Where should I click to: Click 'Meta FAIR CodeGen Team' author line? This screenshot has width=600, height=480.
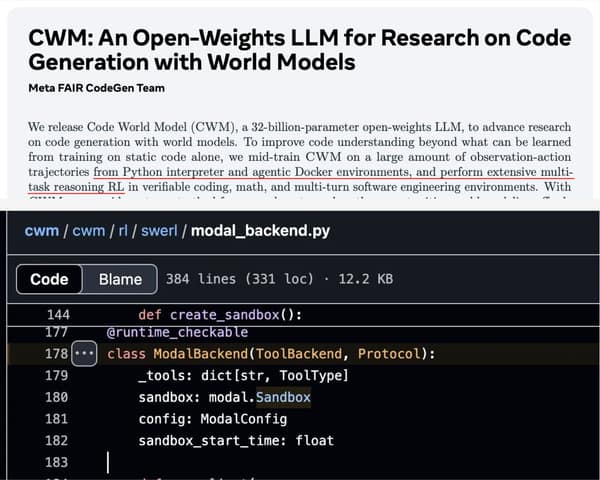[x=96, y=88]
